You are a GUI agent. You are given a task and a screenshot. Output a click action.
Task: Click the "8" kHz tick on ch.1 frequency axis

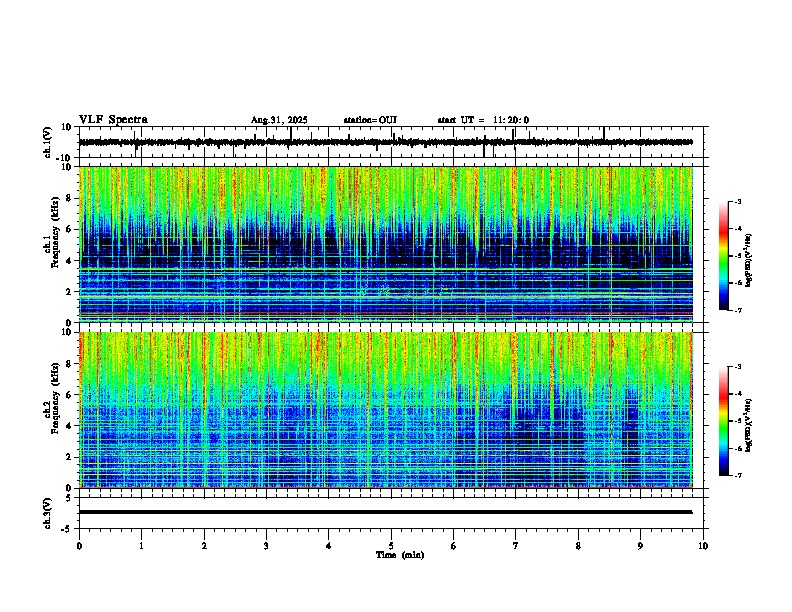tap(70, 198)
